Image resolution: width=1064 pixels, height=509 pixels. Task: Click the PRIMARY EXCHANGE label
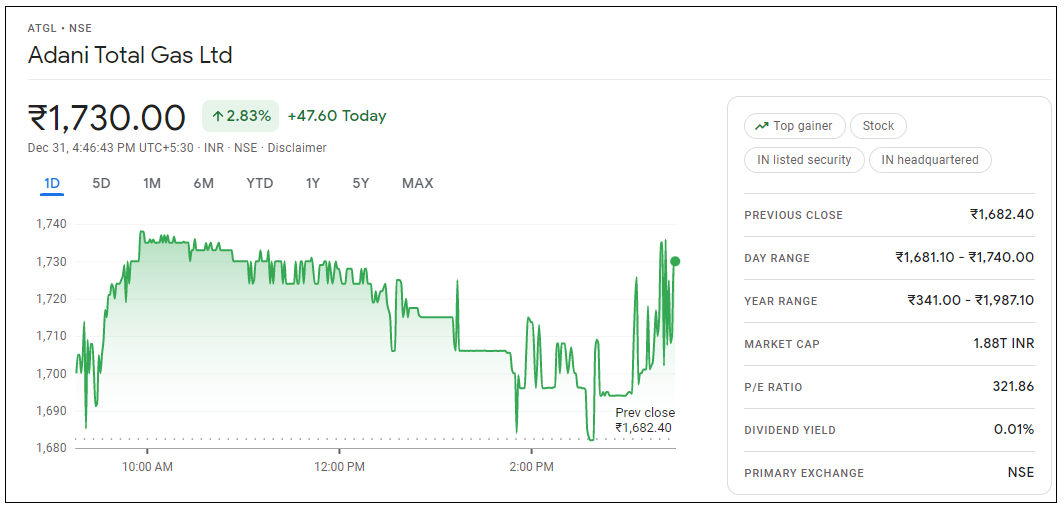point(804,473)
